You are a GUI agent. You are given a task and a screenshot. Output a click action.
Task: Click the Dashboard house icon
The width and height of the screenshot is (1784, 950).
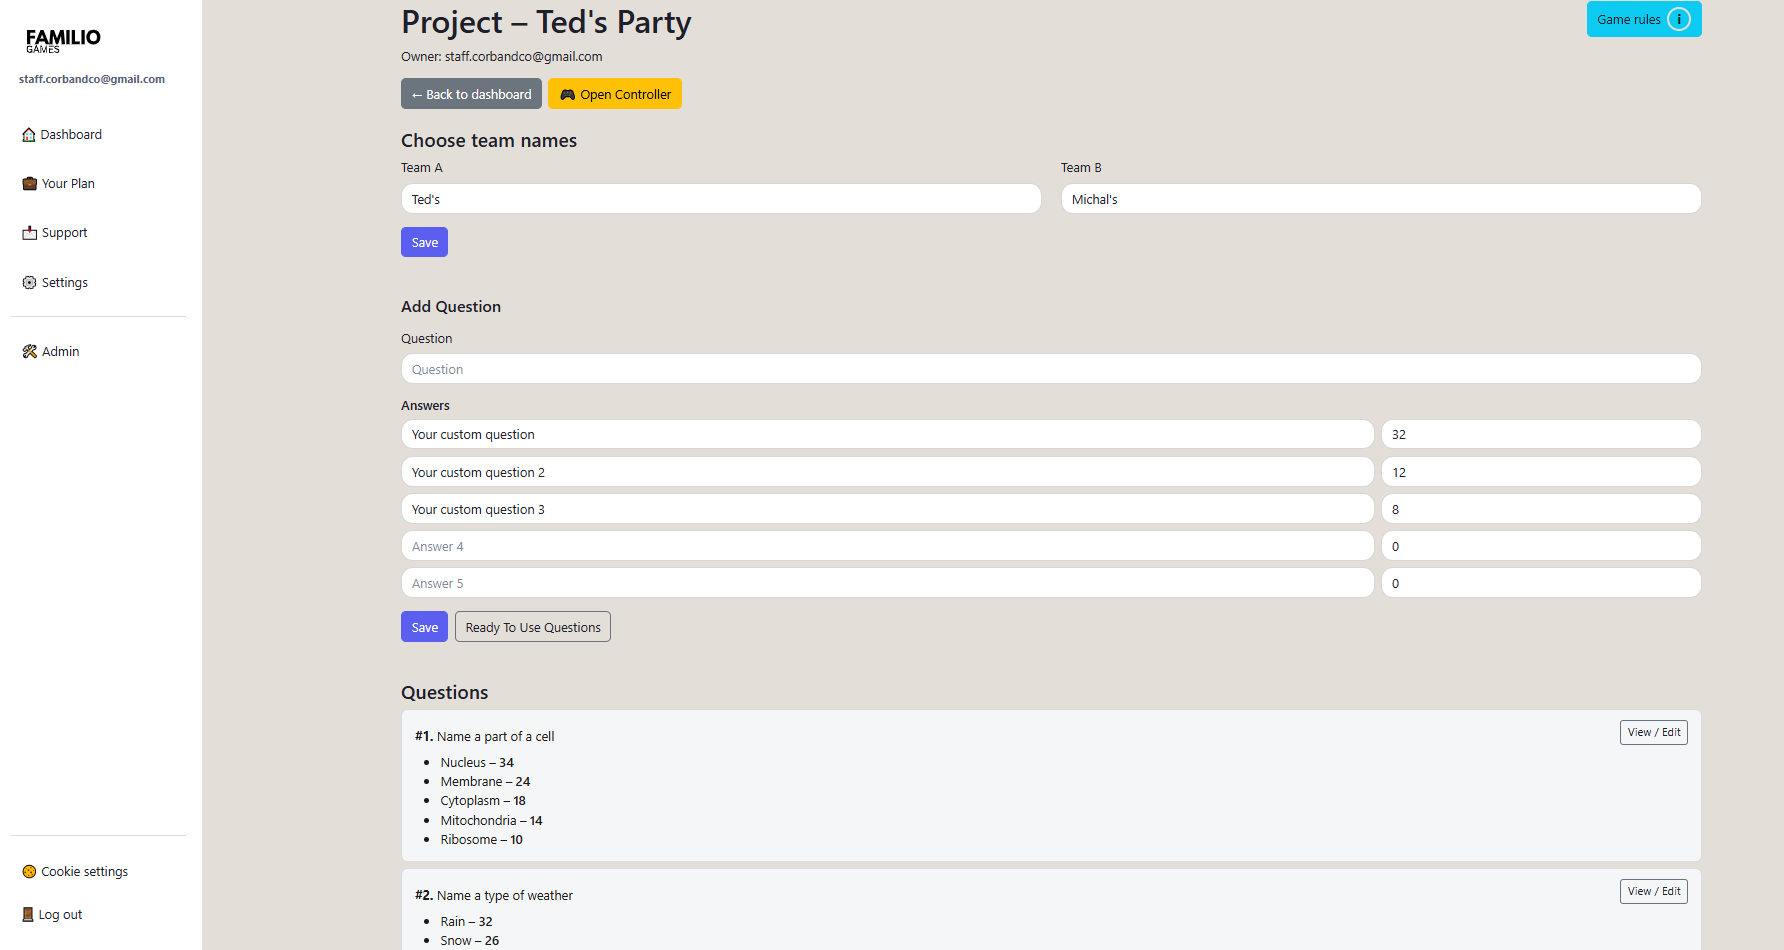click(x=29, y=135)
